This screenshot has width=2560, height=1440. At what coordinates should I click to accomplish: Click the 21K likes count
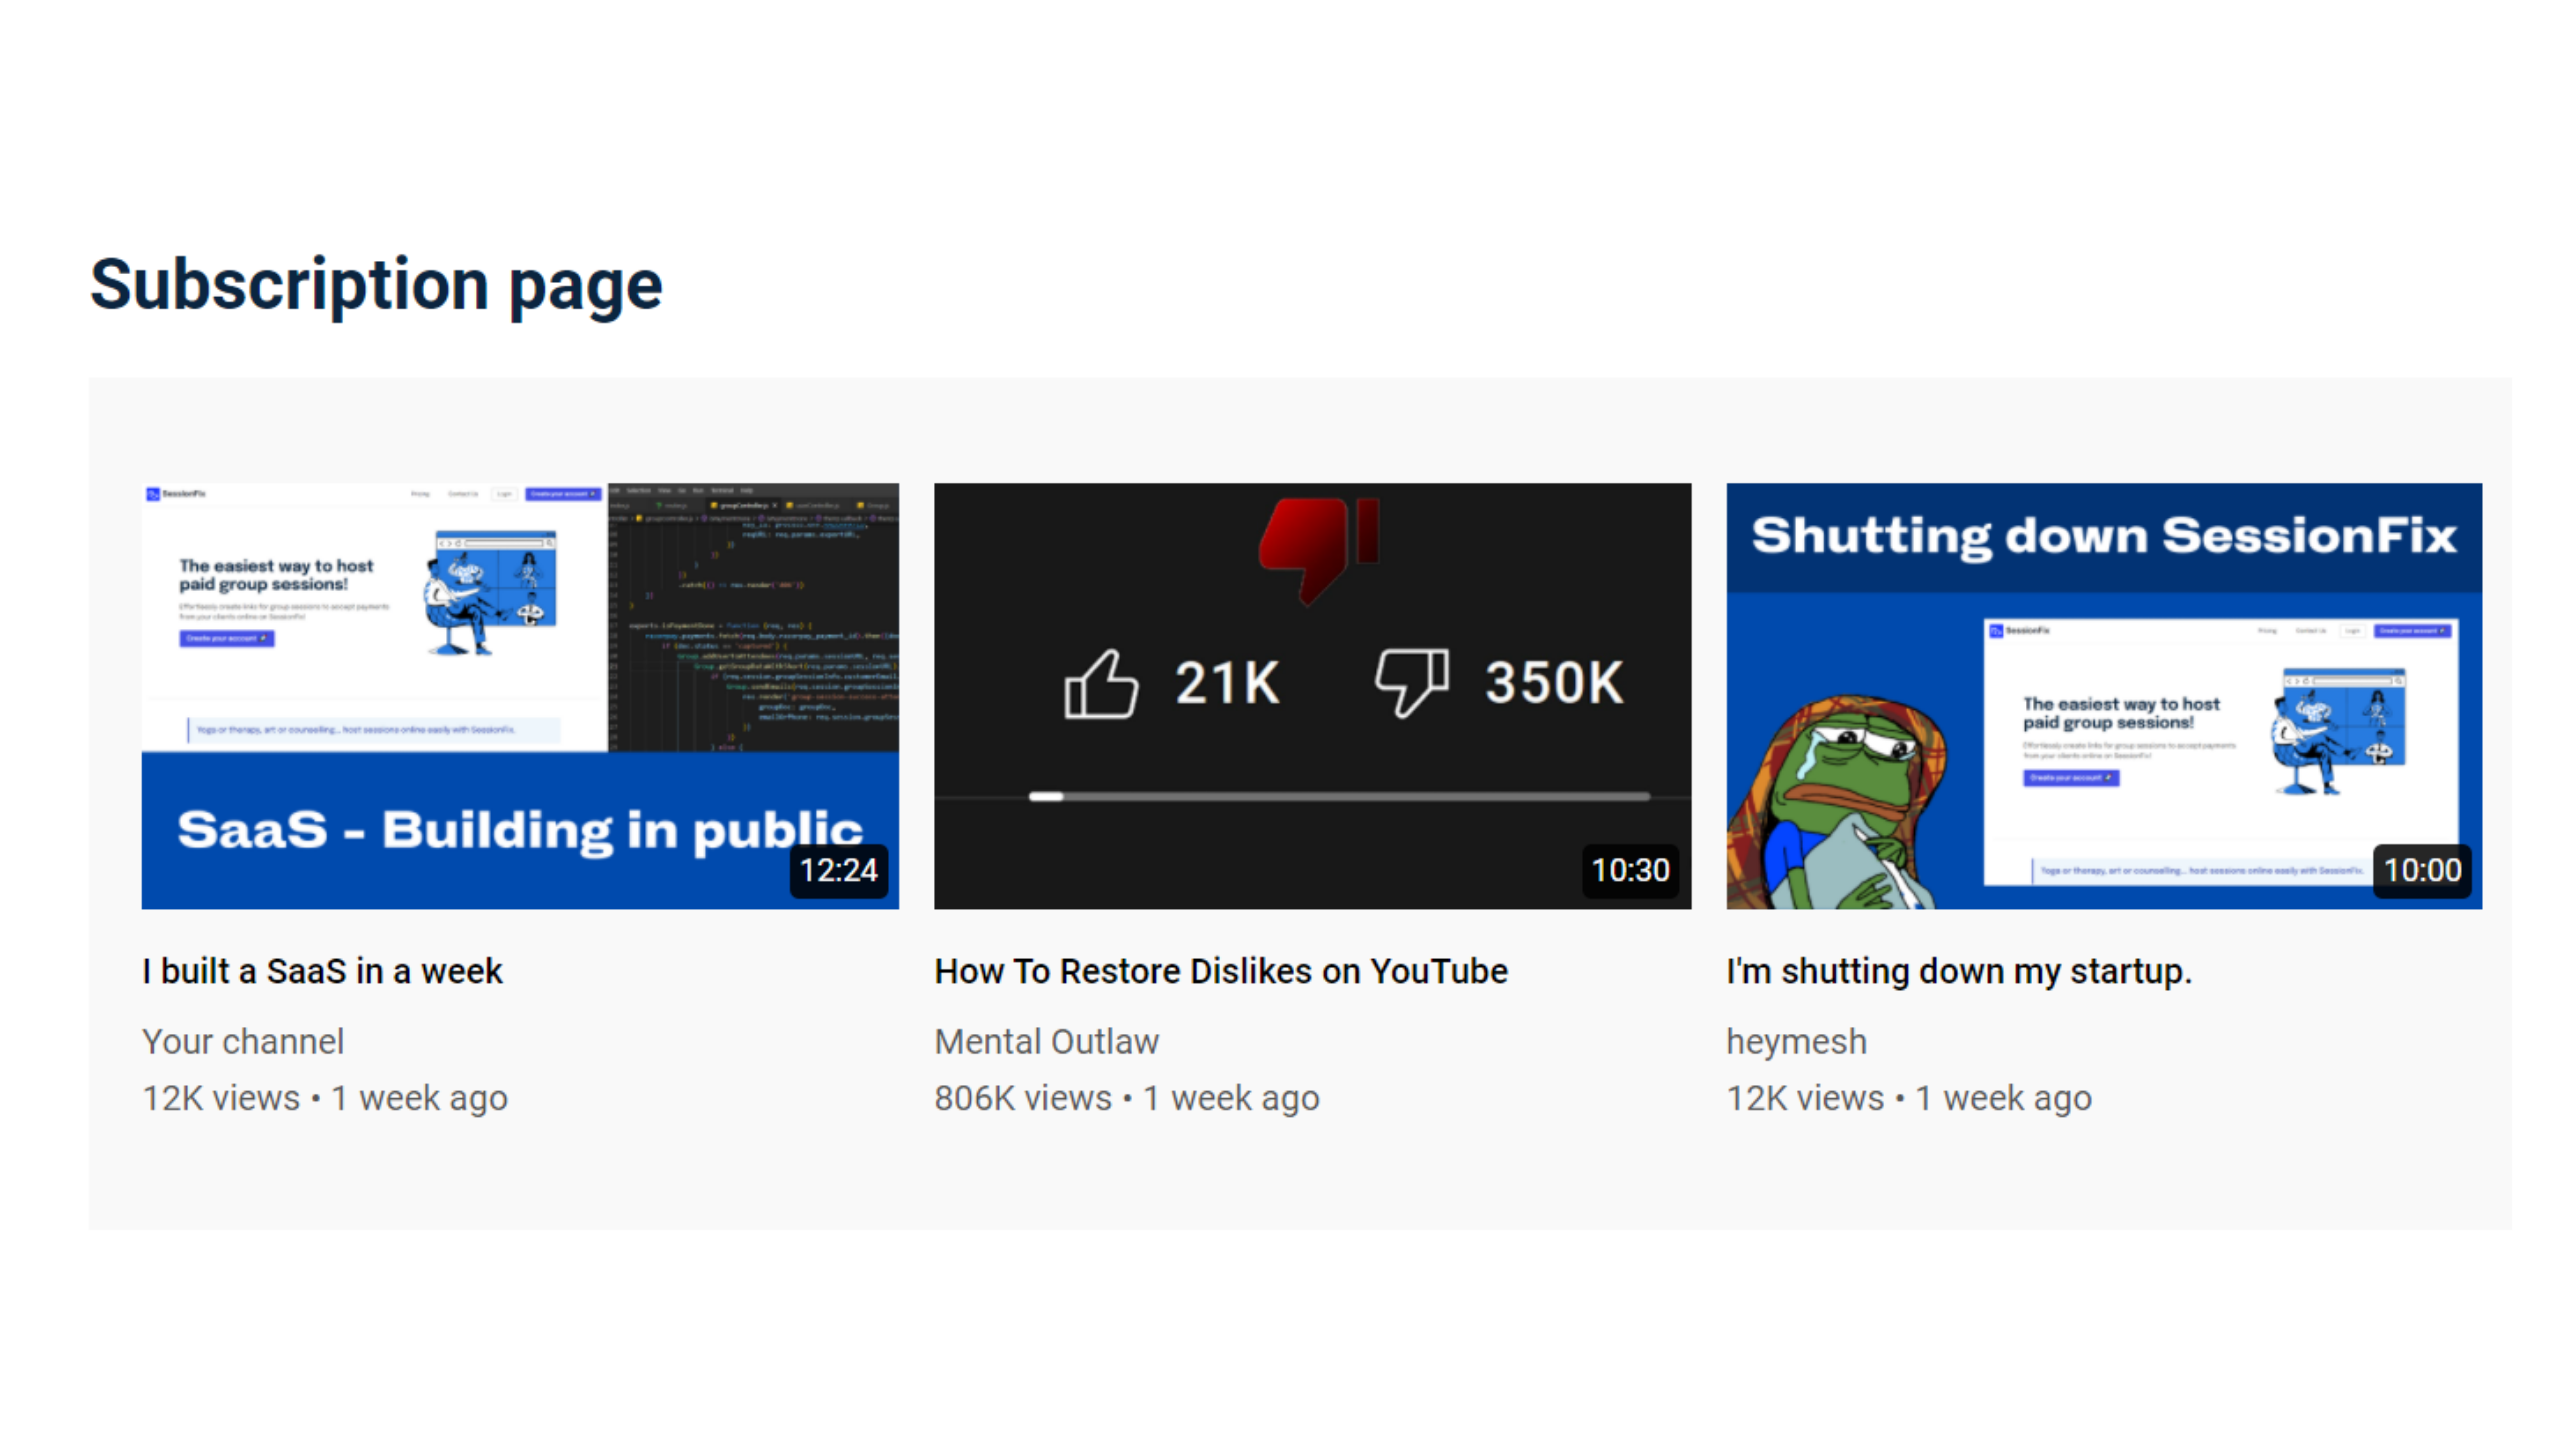click(x=1227, y=684)
